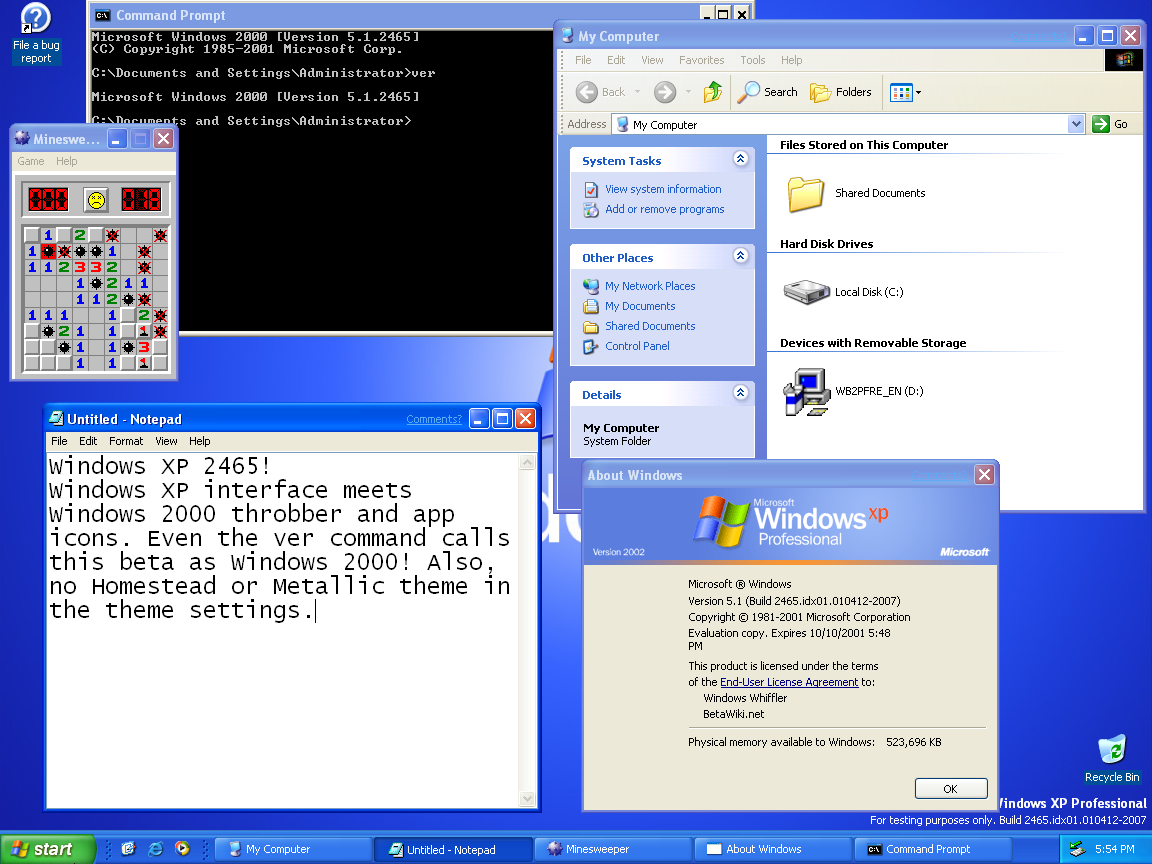Viewport: 1152px width, 864px height.
Task: Open My Computer's View menu
Action: (x=652, y=60)
